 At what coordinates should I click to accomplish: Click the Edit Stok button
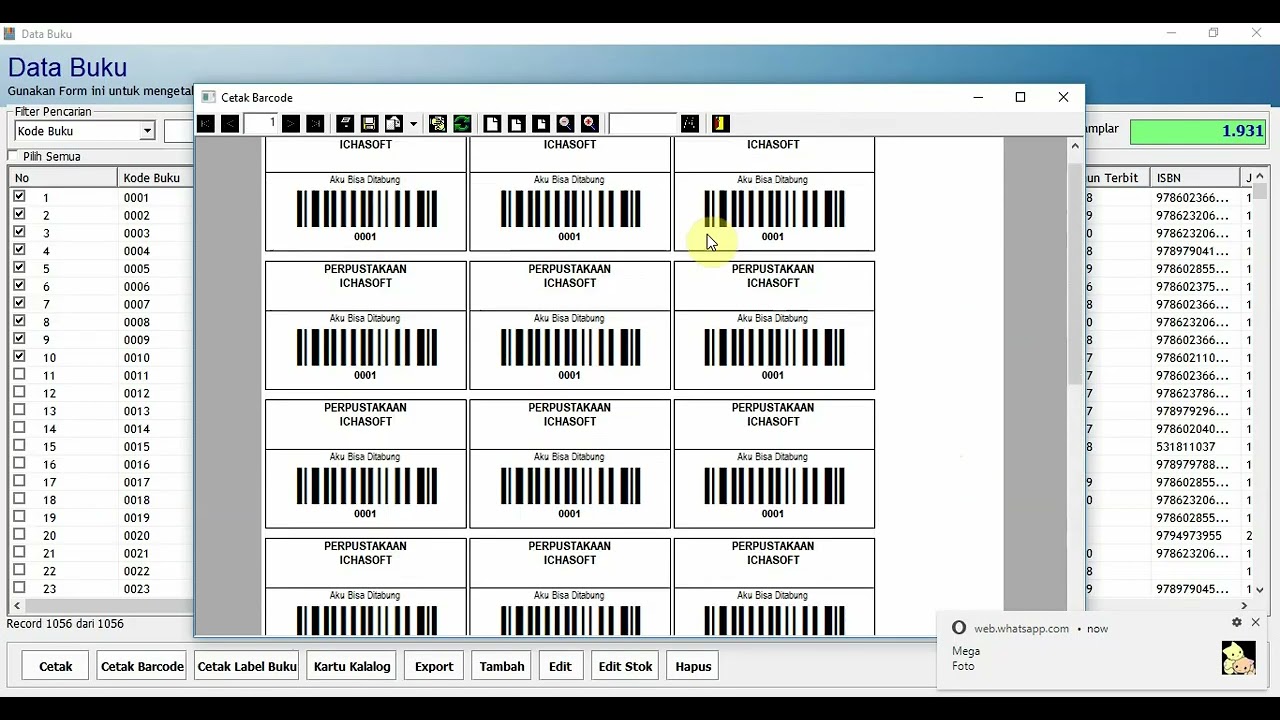pyautogui.click(x=625, y=666)
